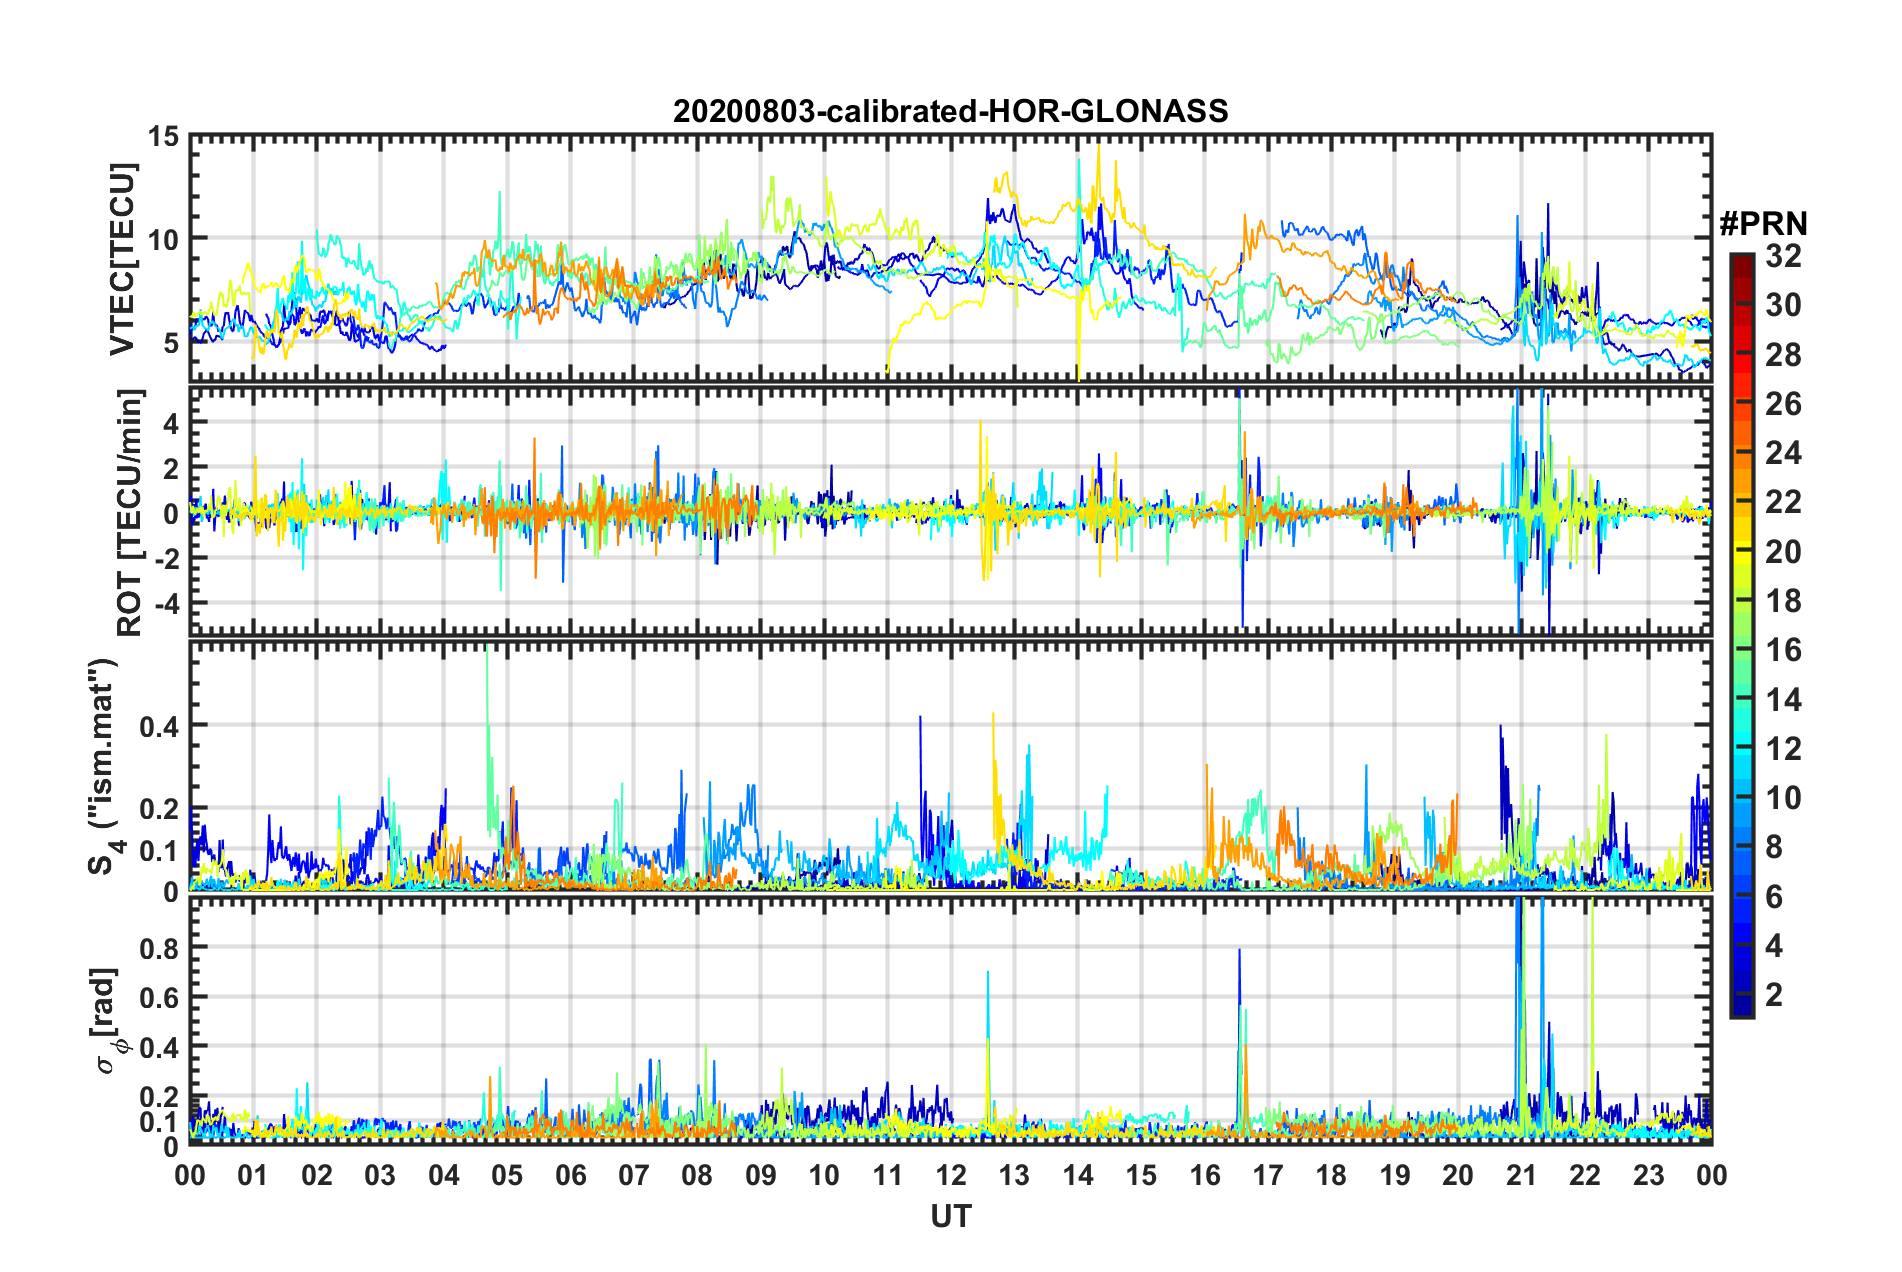This screenshot has height=1272, width=1902.
Task: Click colorbar tick label '20'
Action: click(x=1783, y=552)
